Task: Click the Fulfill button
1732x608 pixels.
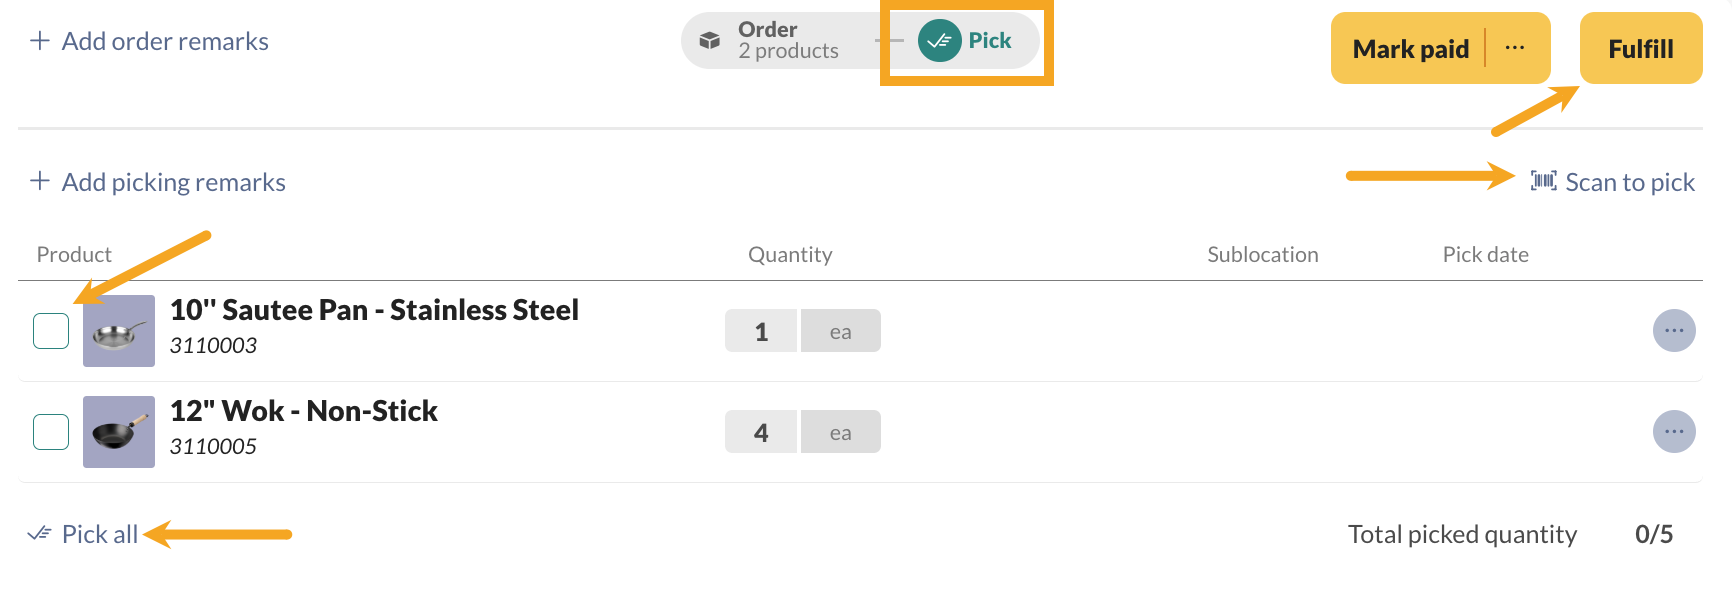Action: pyautogui.click(x=1640, y=47)
